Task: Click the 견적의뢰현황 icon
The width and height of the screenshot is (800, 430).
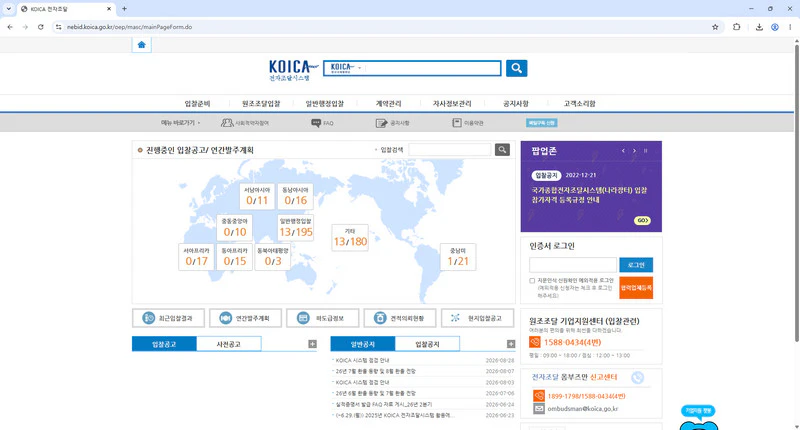Action: pyautogui.click(x=380, y=318)
